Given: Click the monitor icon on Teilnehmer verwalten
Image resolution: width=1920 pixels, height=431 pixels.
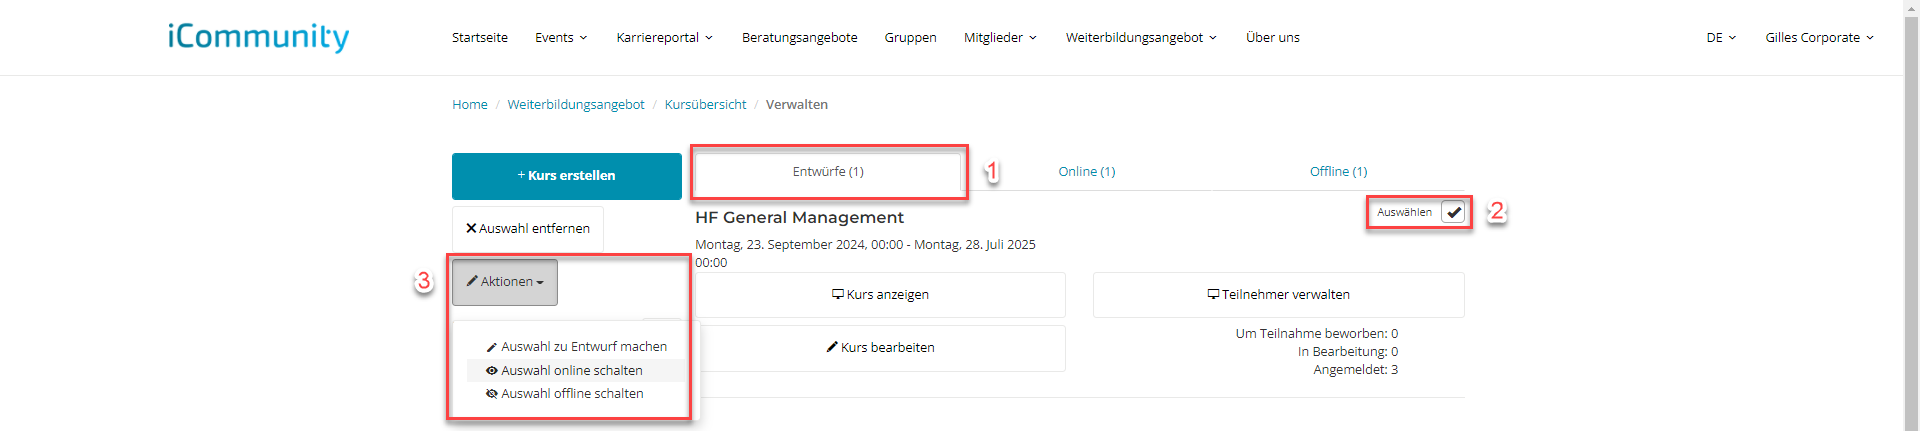Looking at the screenshot, I should [x=1213, y=294].
